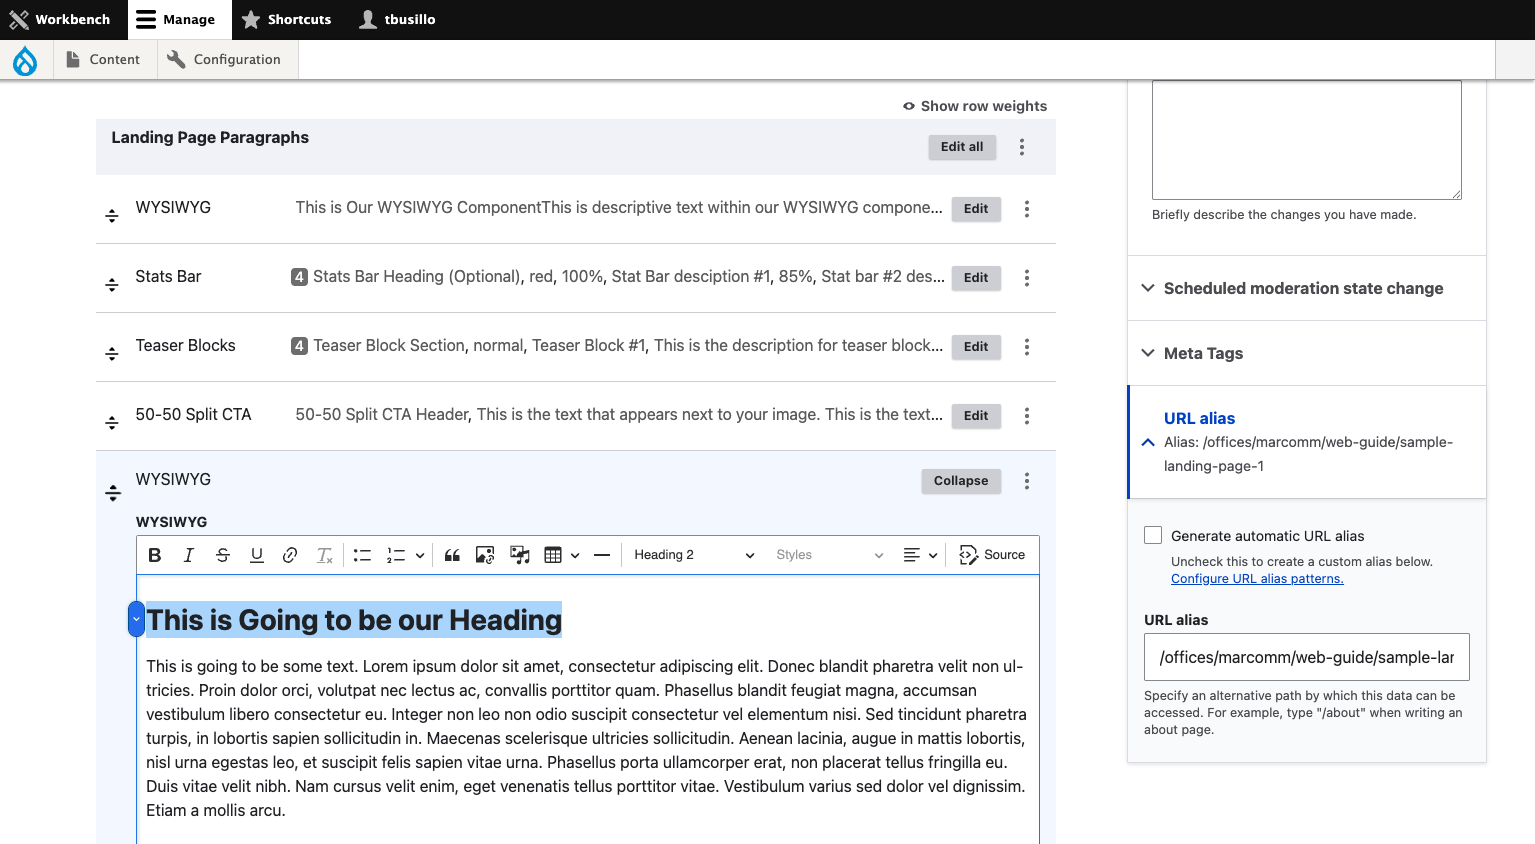Expand the Meta Tags section
Image resolution: width=1535 pixels, height=844 pixels.
(x=1306, y=353)
